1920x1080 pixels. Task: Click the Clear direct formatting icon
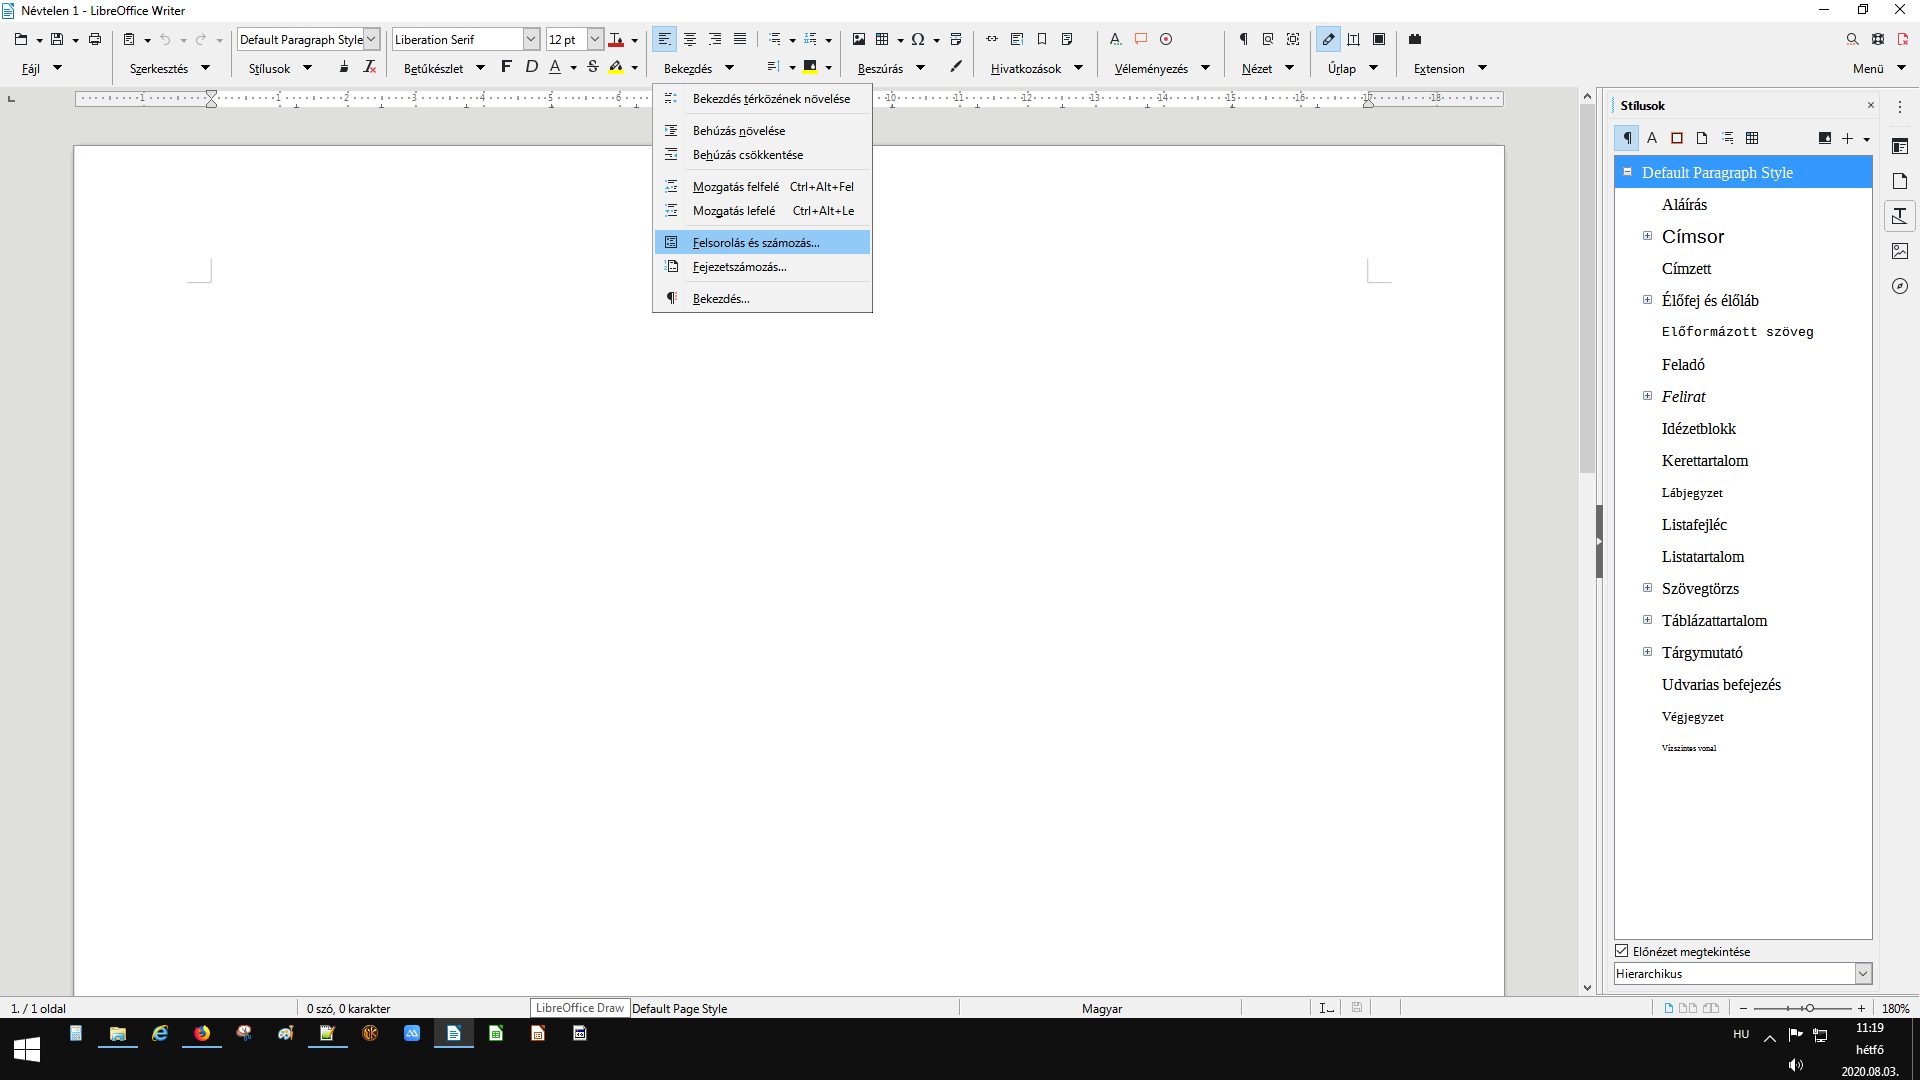(370, 67)
